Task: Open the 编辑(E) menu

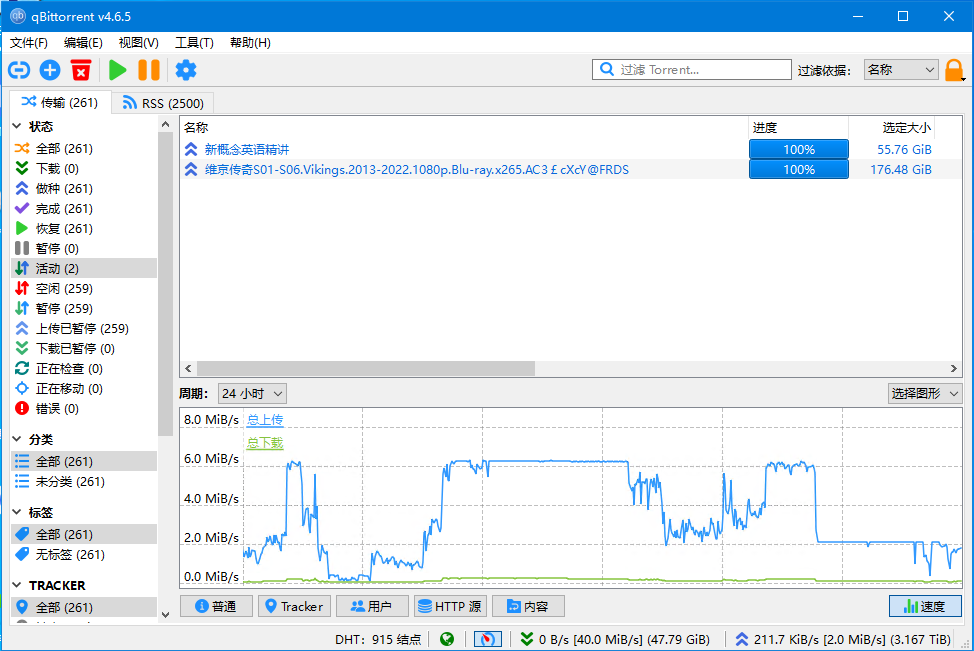Action: coord(83,42)
